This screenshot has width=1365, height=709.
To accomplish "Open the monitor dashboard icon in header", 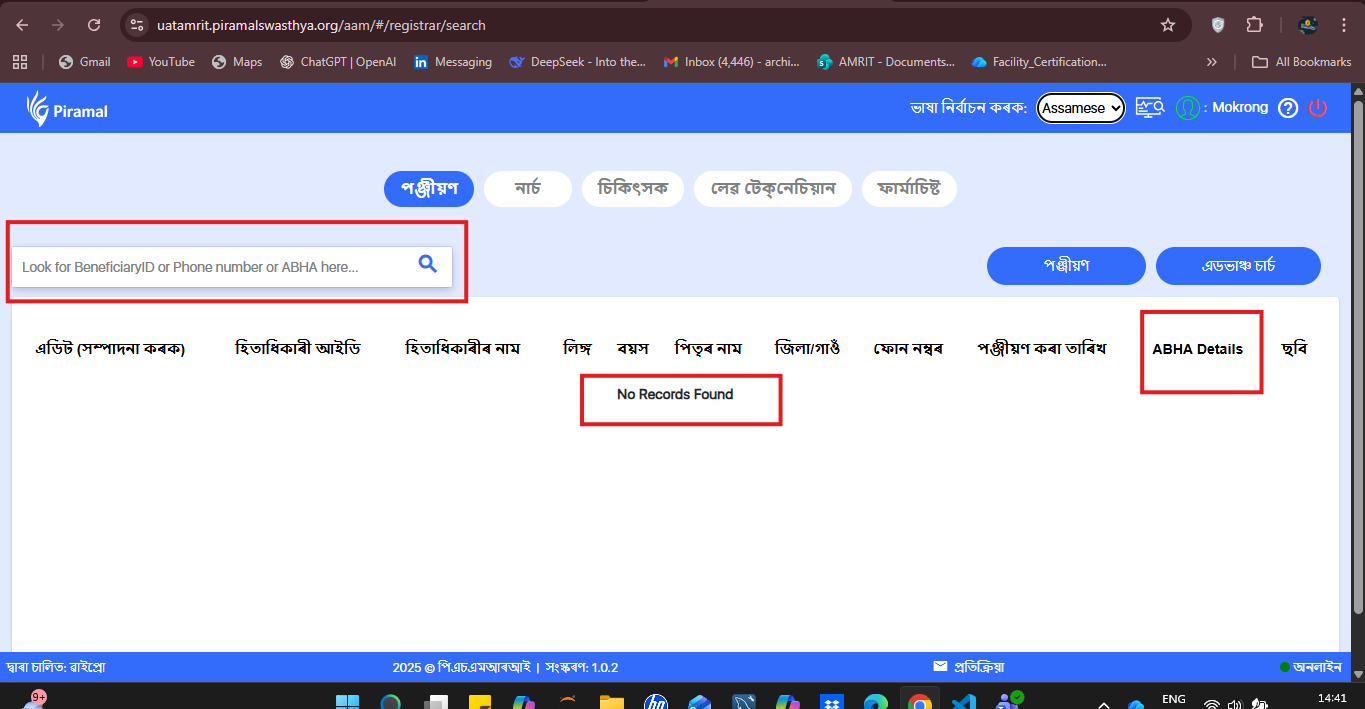I will [x=1150, y=108].
